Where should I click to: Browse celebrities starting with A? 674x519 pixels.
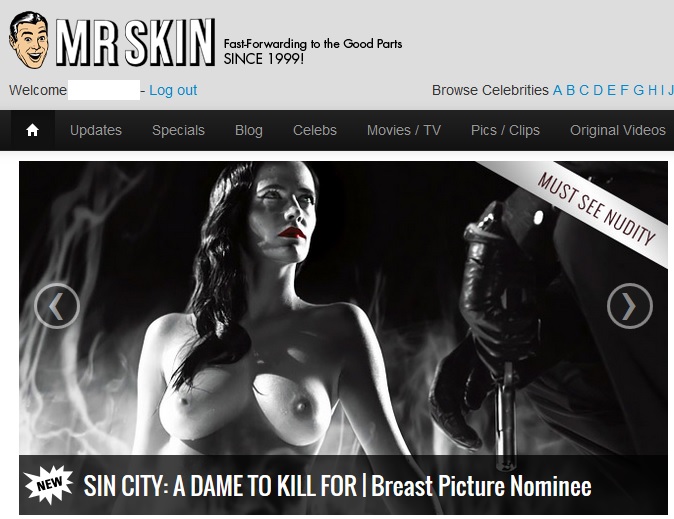(558, 90)
